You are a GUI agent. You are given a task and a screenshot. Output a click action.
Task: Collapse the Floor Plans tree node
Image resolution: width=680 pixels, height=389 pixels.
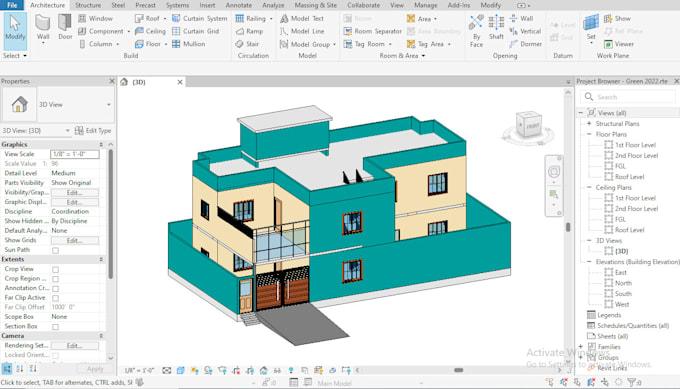[589, 134]
